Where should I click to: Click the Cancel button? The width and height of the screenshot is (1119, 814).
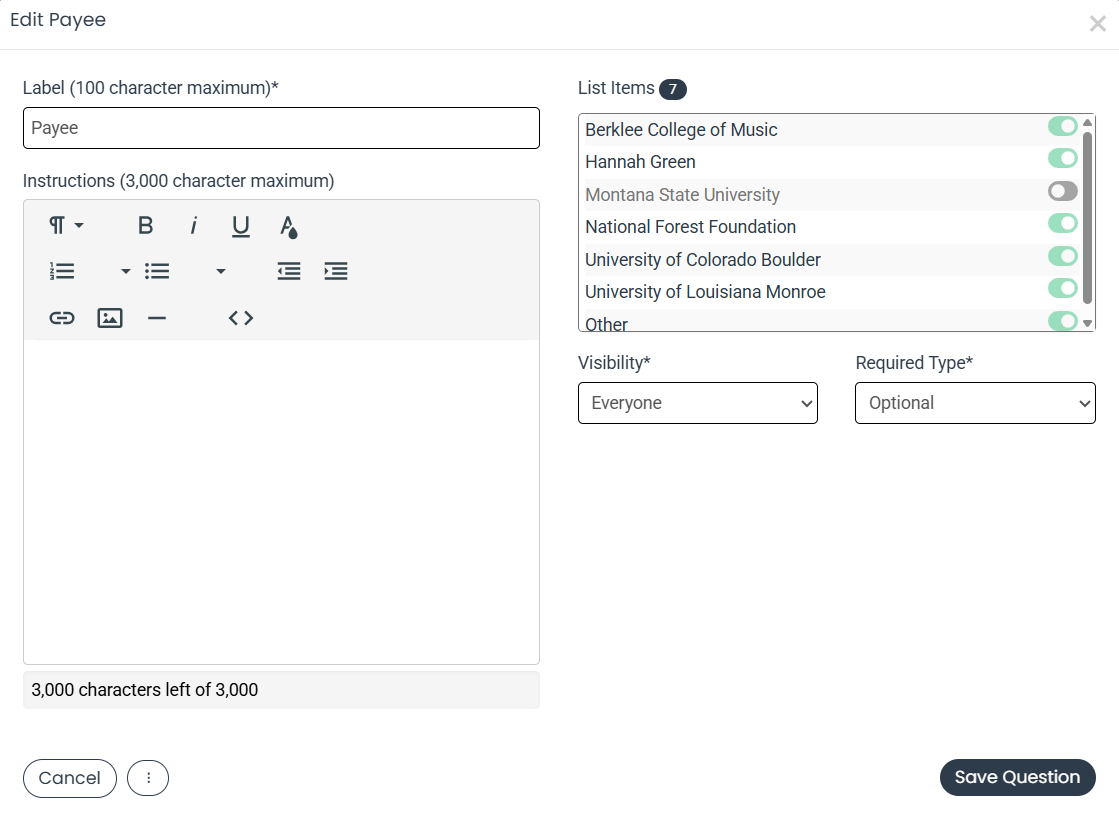coord(69,778)
